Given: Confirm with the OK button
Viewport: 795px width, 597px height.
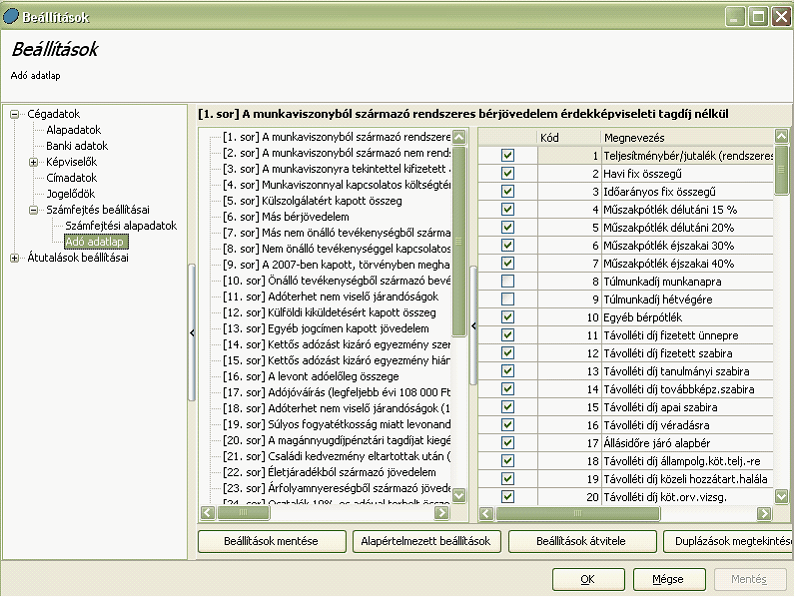Looking at the screenshot, I should [588, 579].
